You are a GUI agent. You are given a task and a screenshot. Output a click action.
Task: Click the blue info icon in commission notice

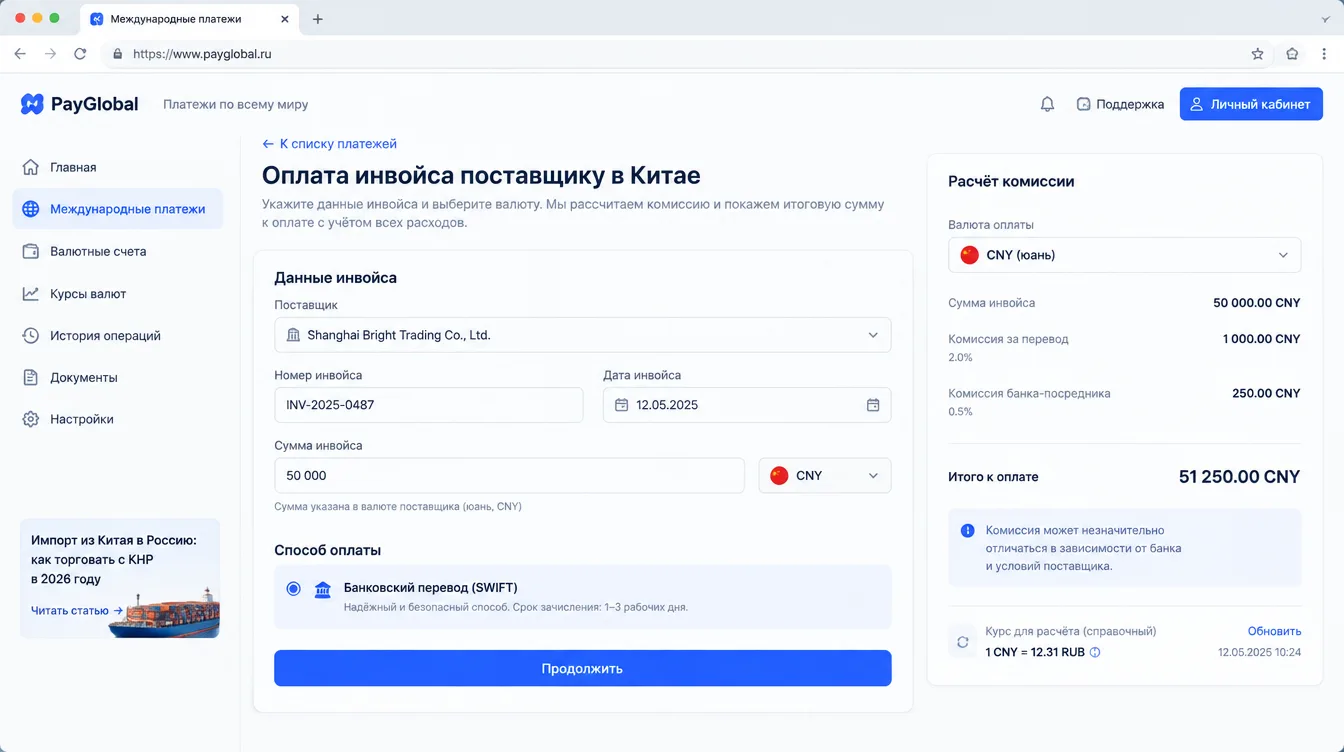click(967, 531)
